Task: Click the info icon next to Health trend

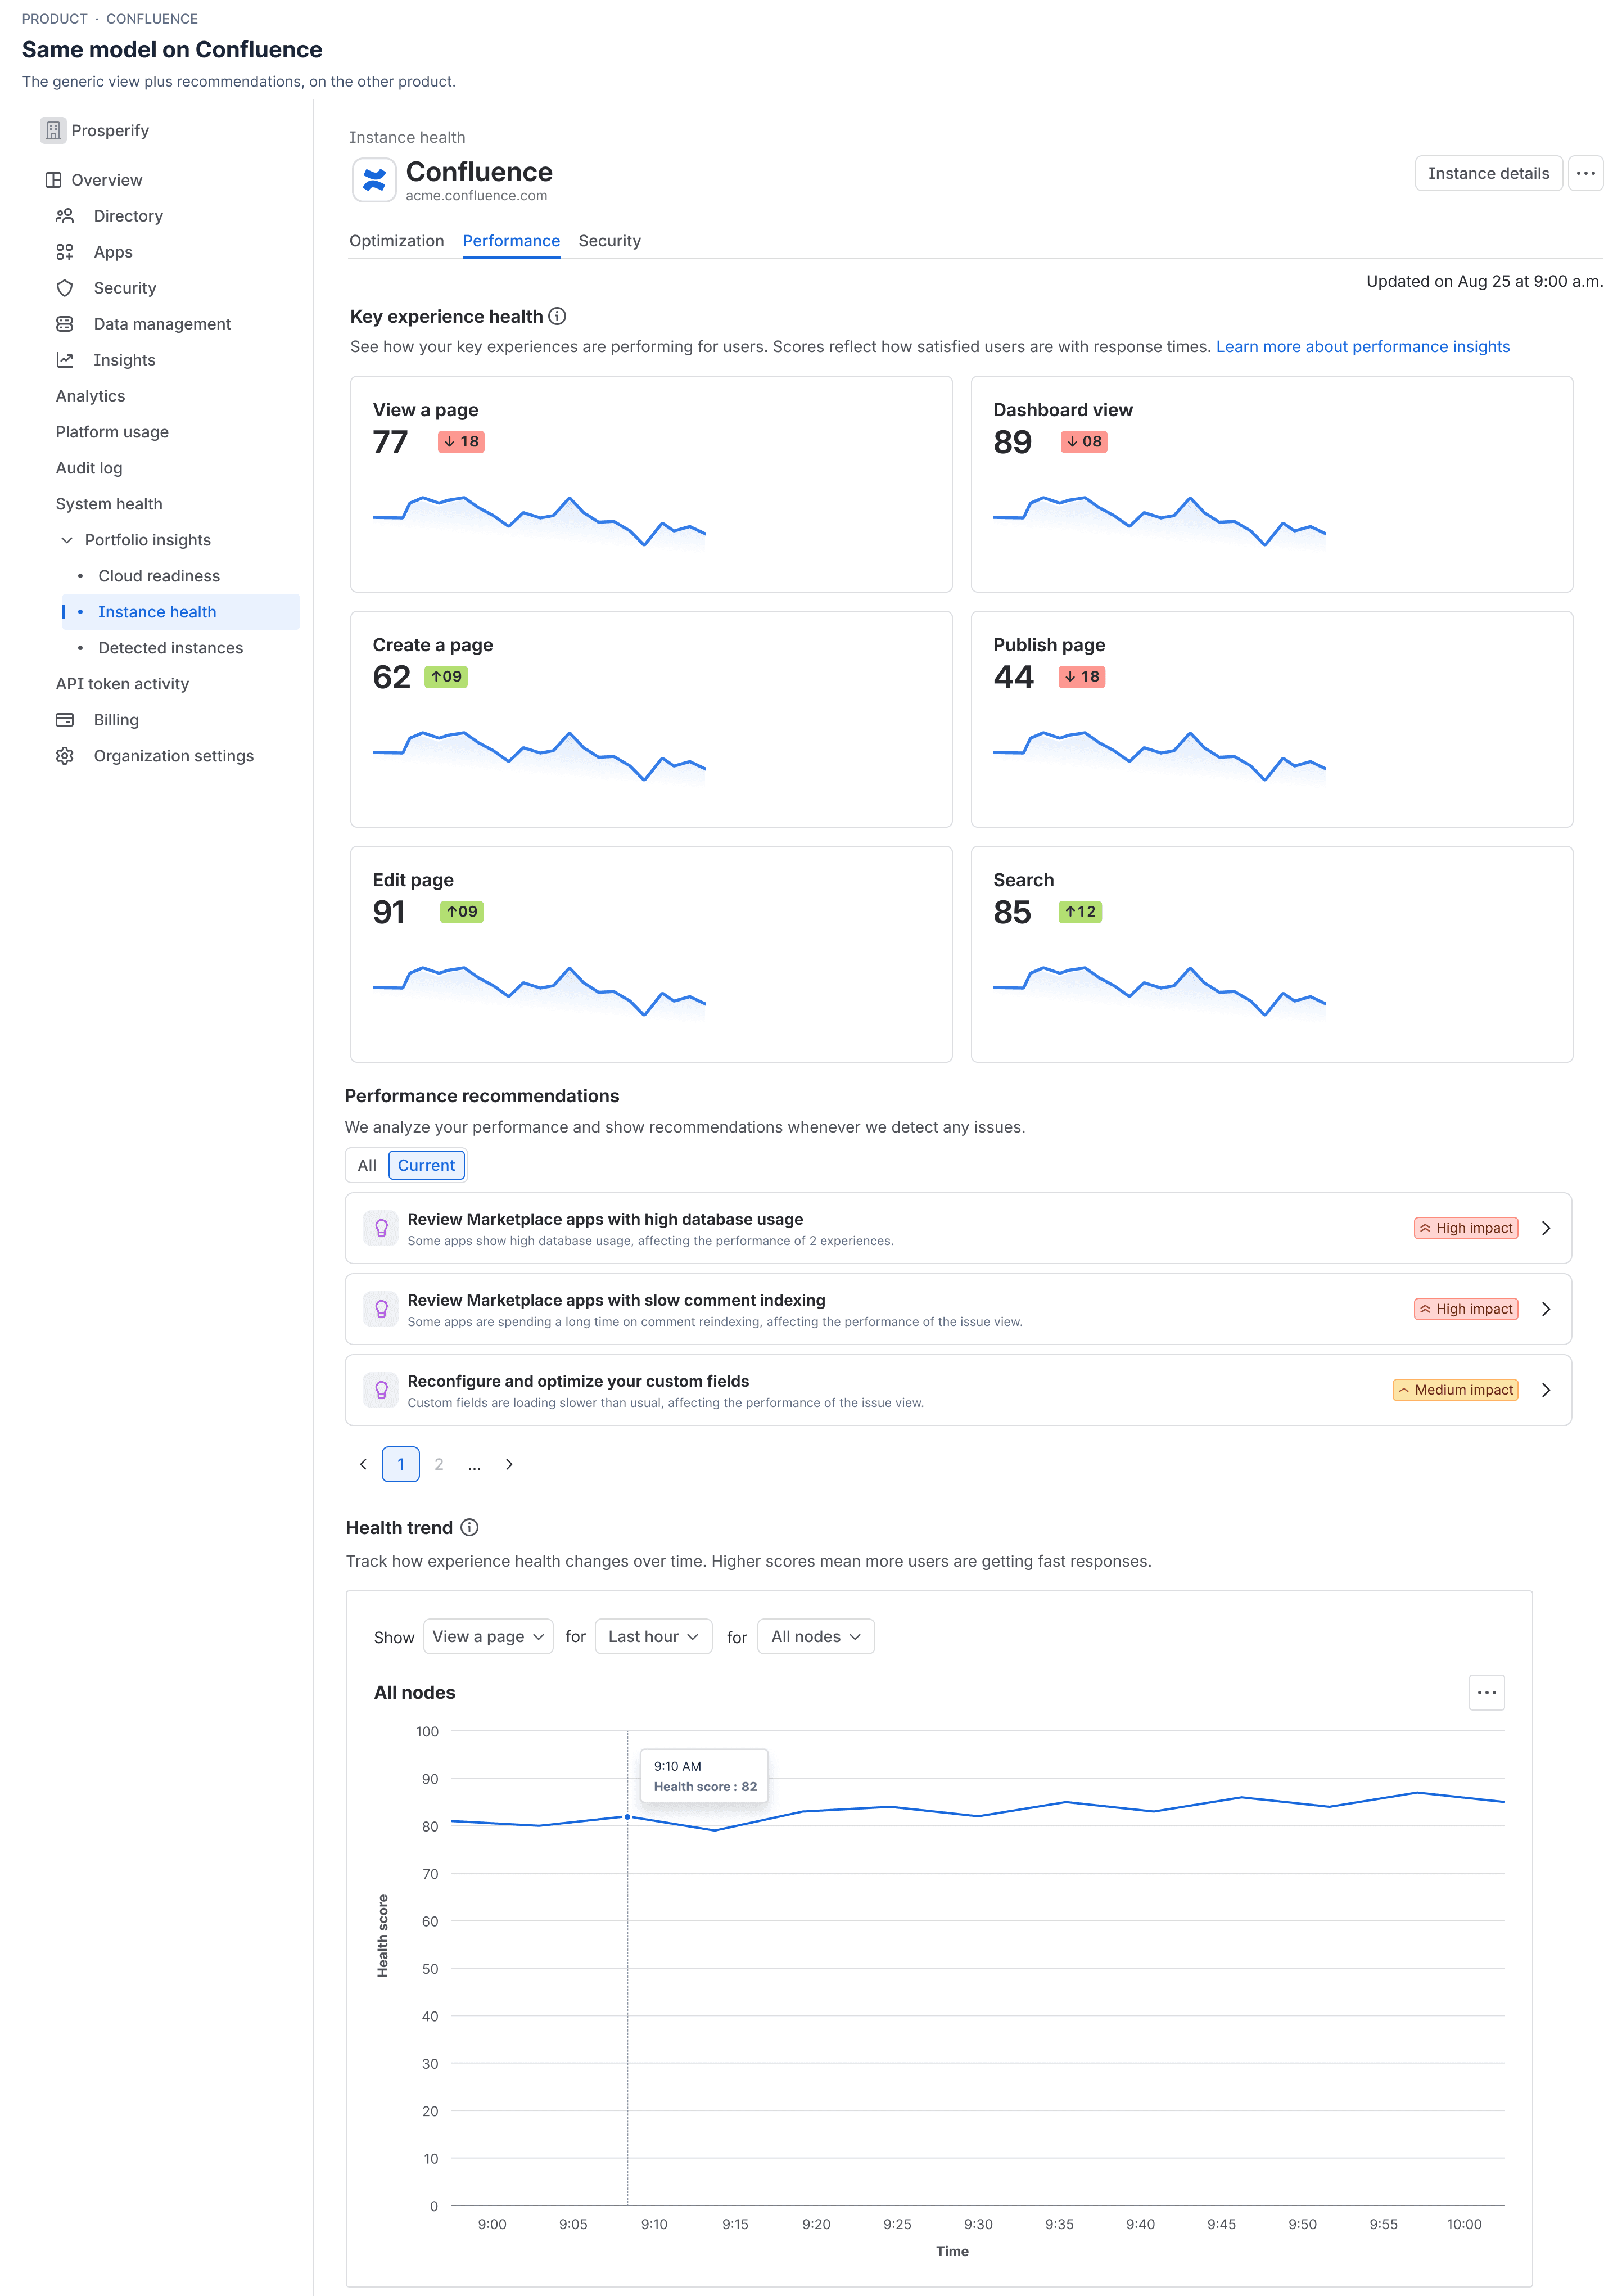Action: [x=469, y=1527]
